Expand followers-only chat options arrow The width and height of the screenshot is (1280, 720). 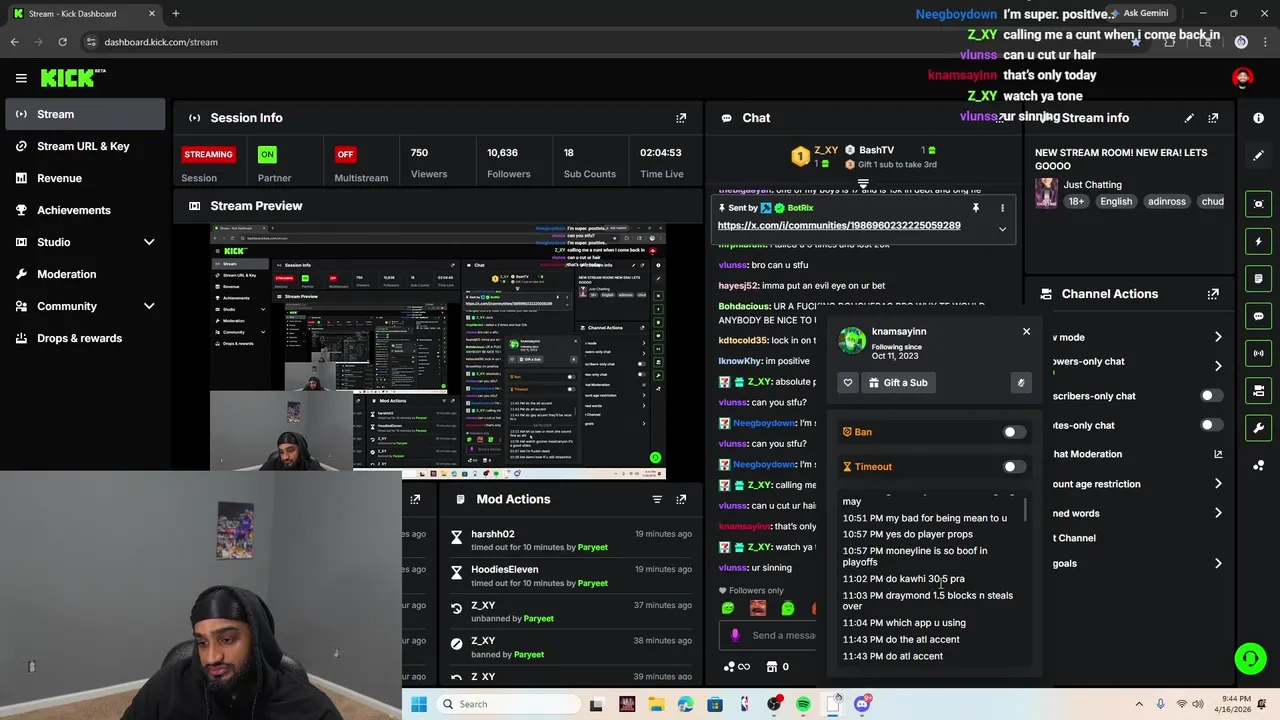tap(1218, 366)
